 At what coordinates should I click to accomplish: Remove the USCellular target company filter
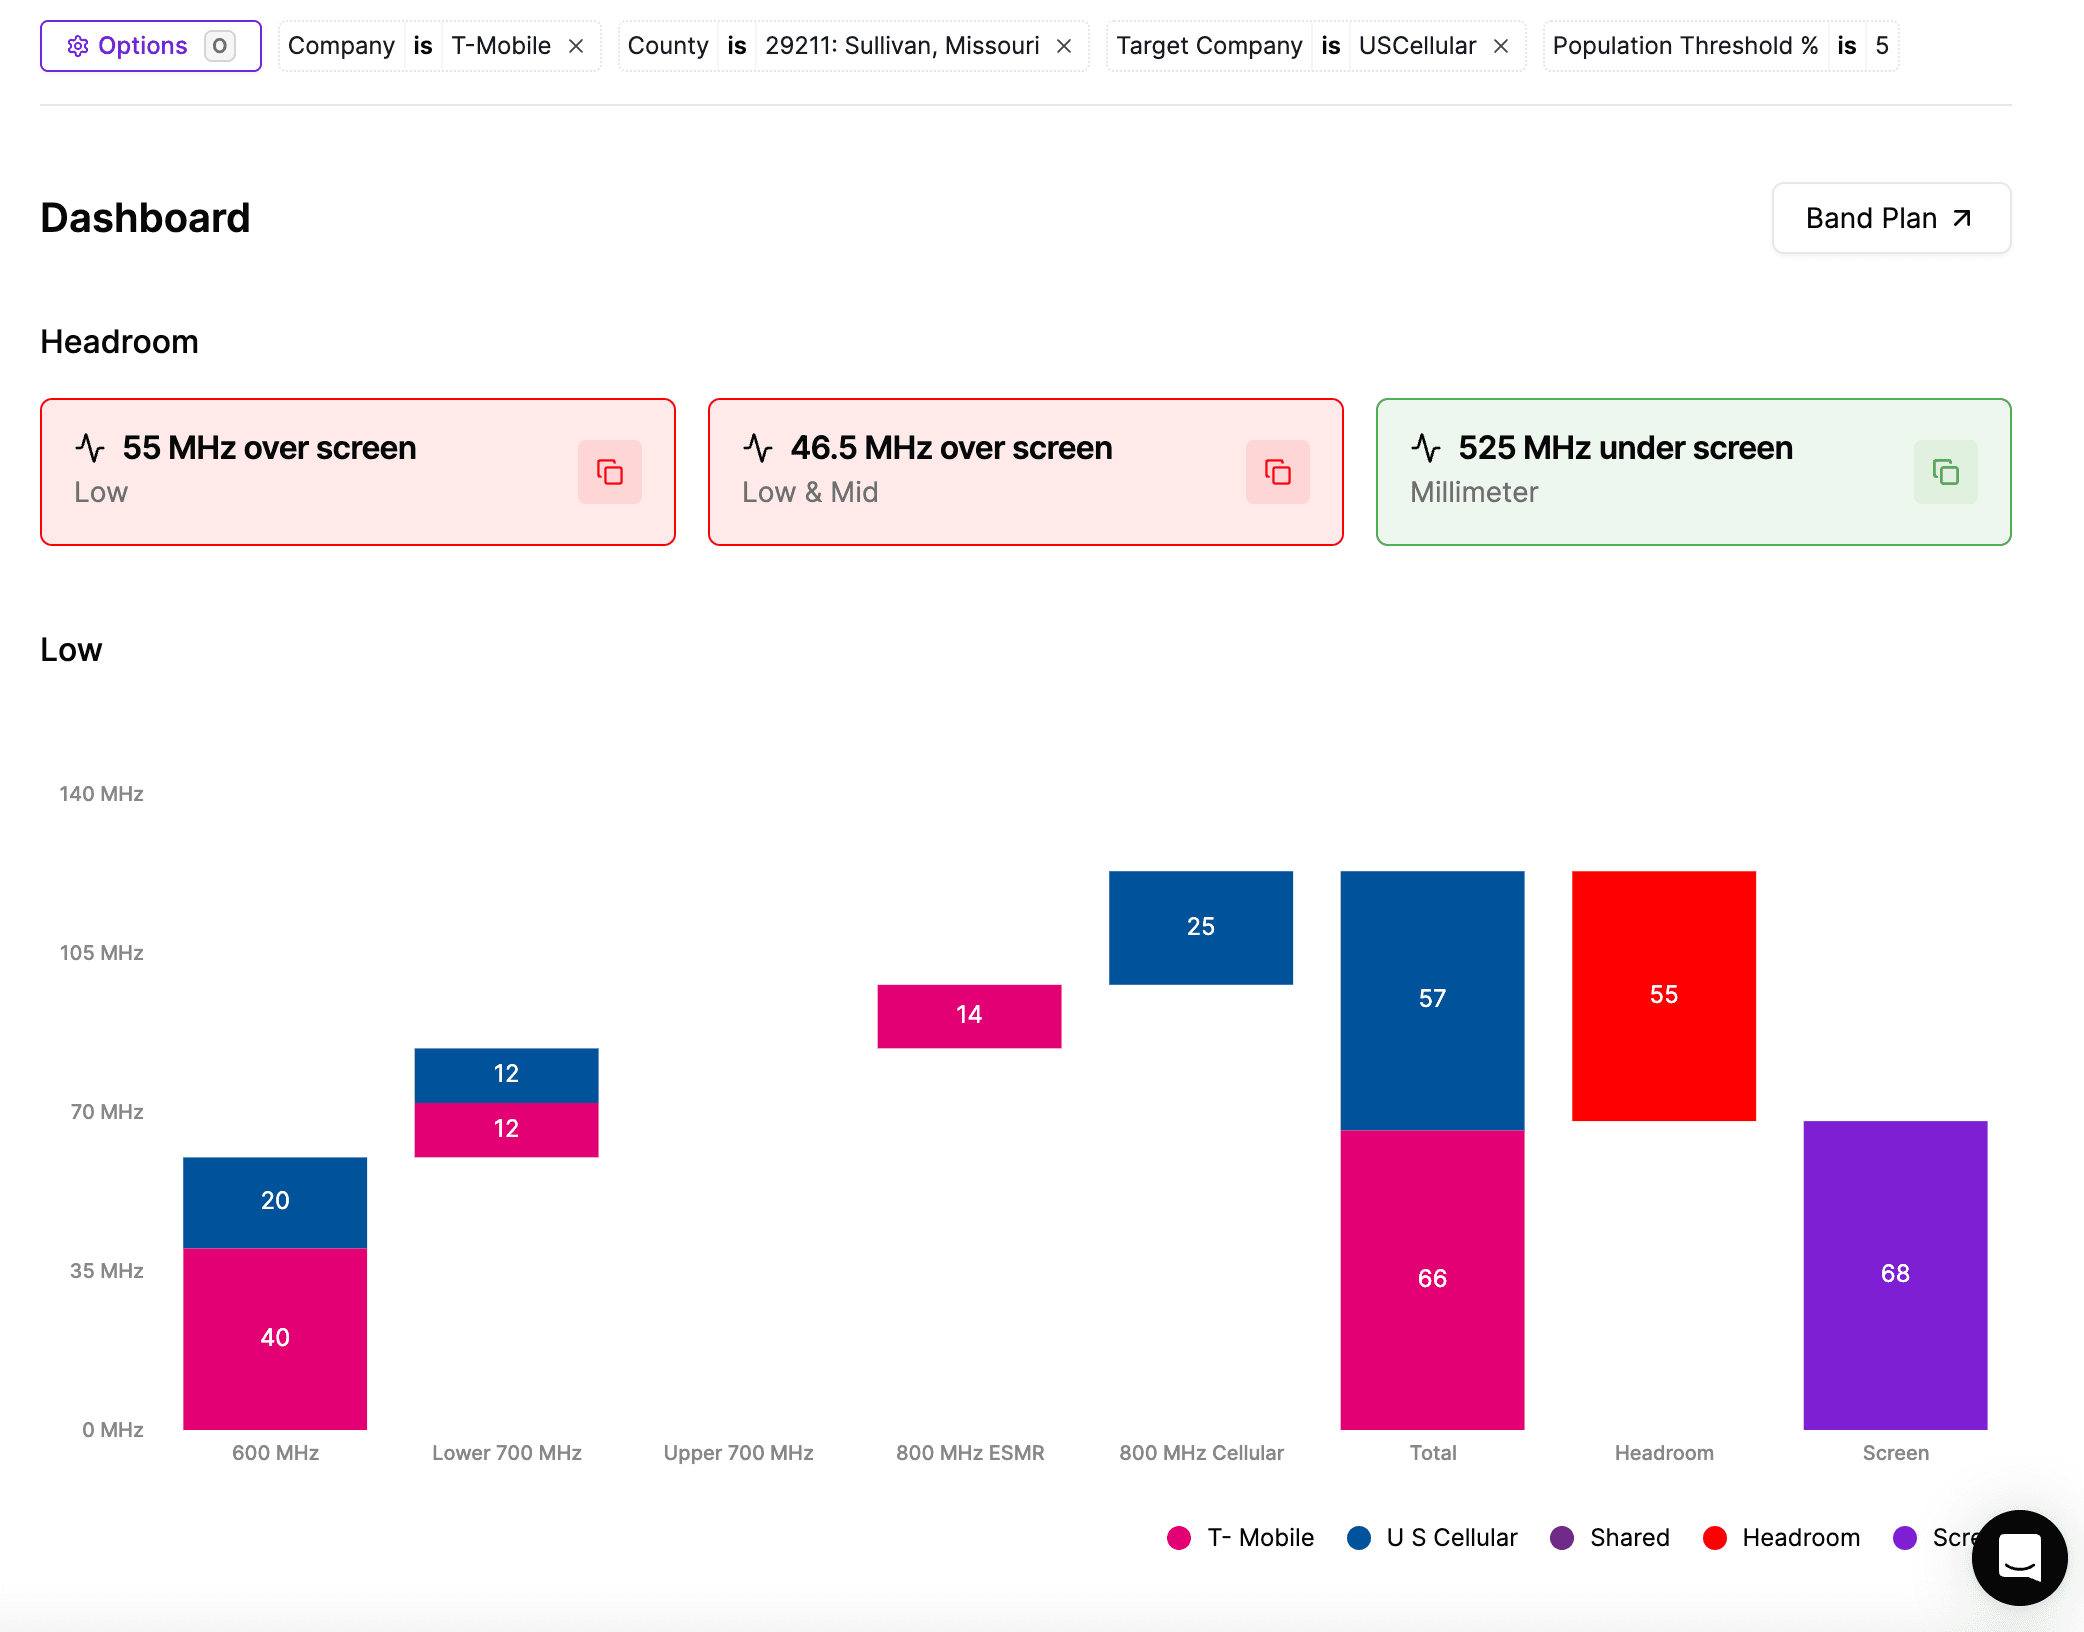pyautogui.click(x=1501, y=46)
